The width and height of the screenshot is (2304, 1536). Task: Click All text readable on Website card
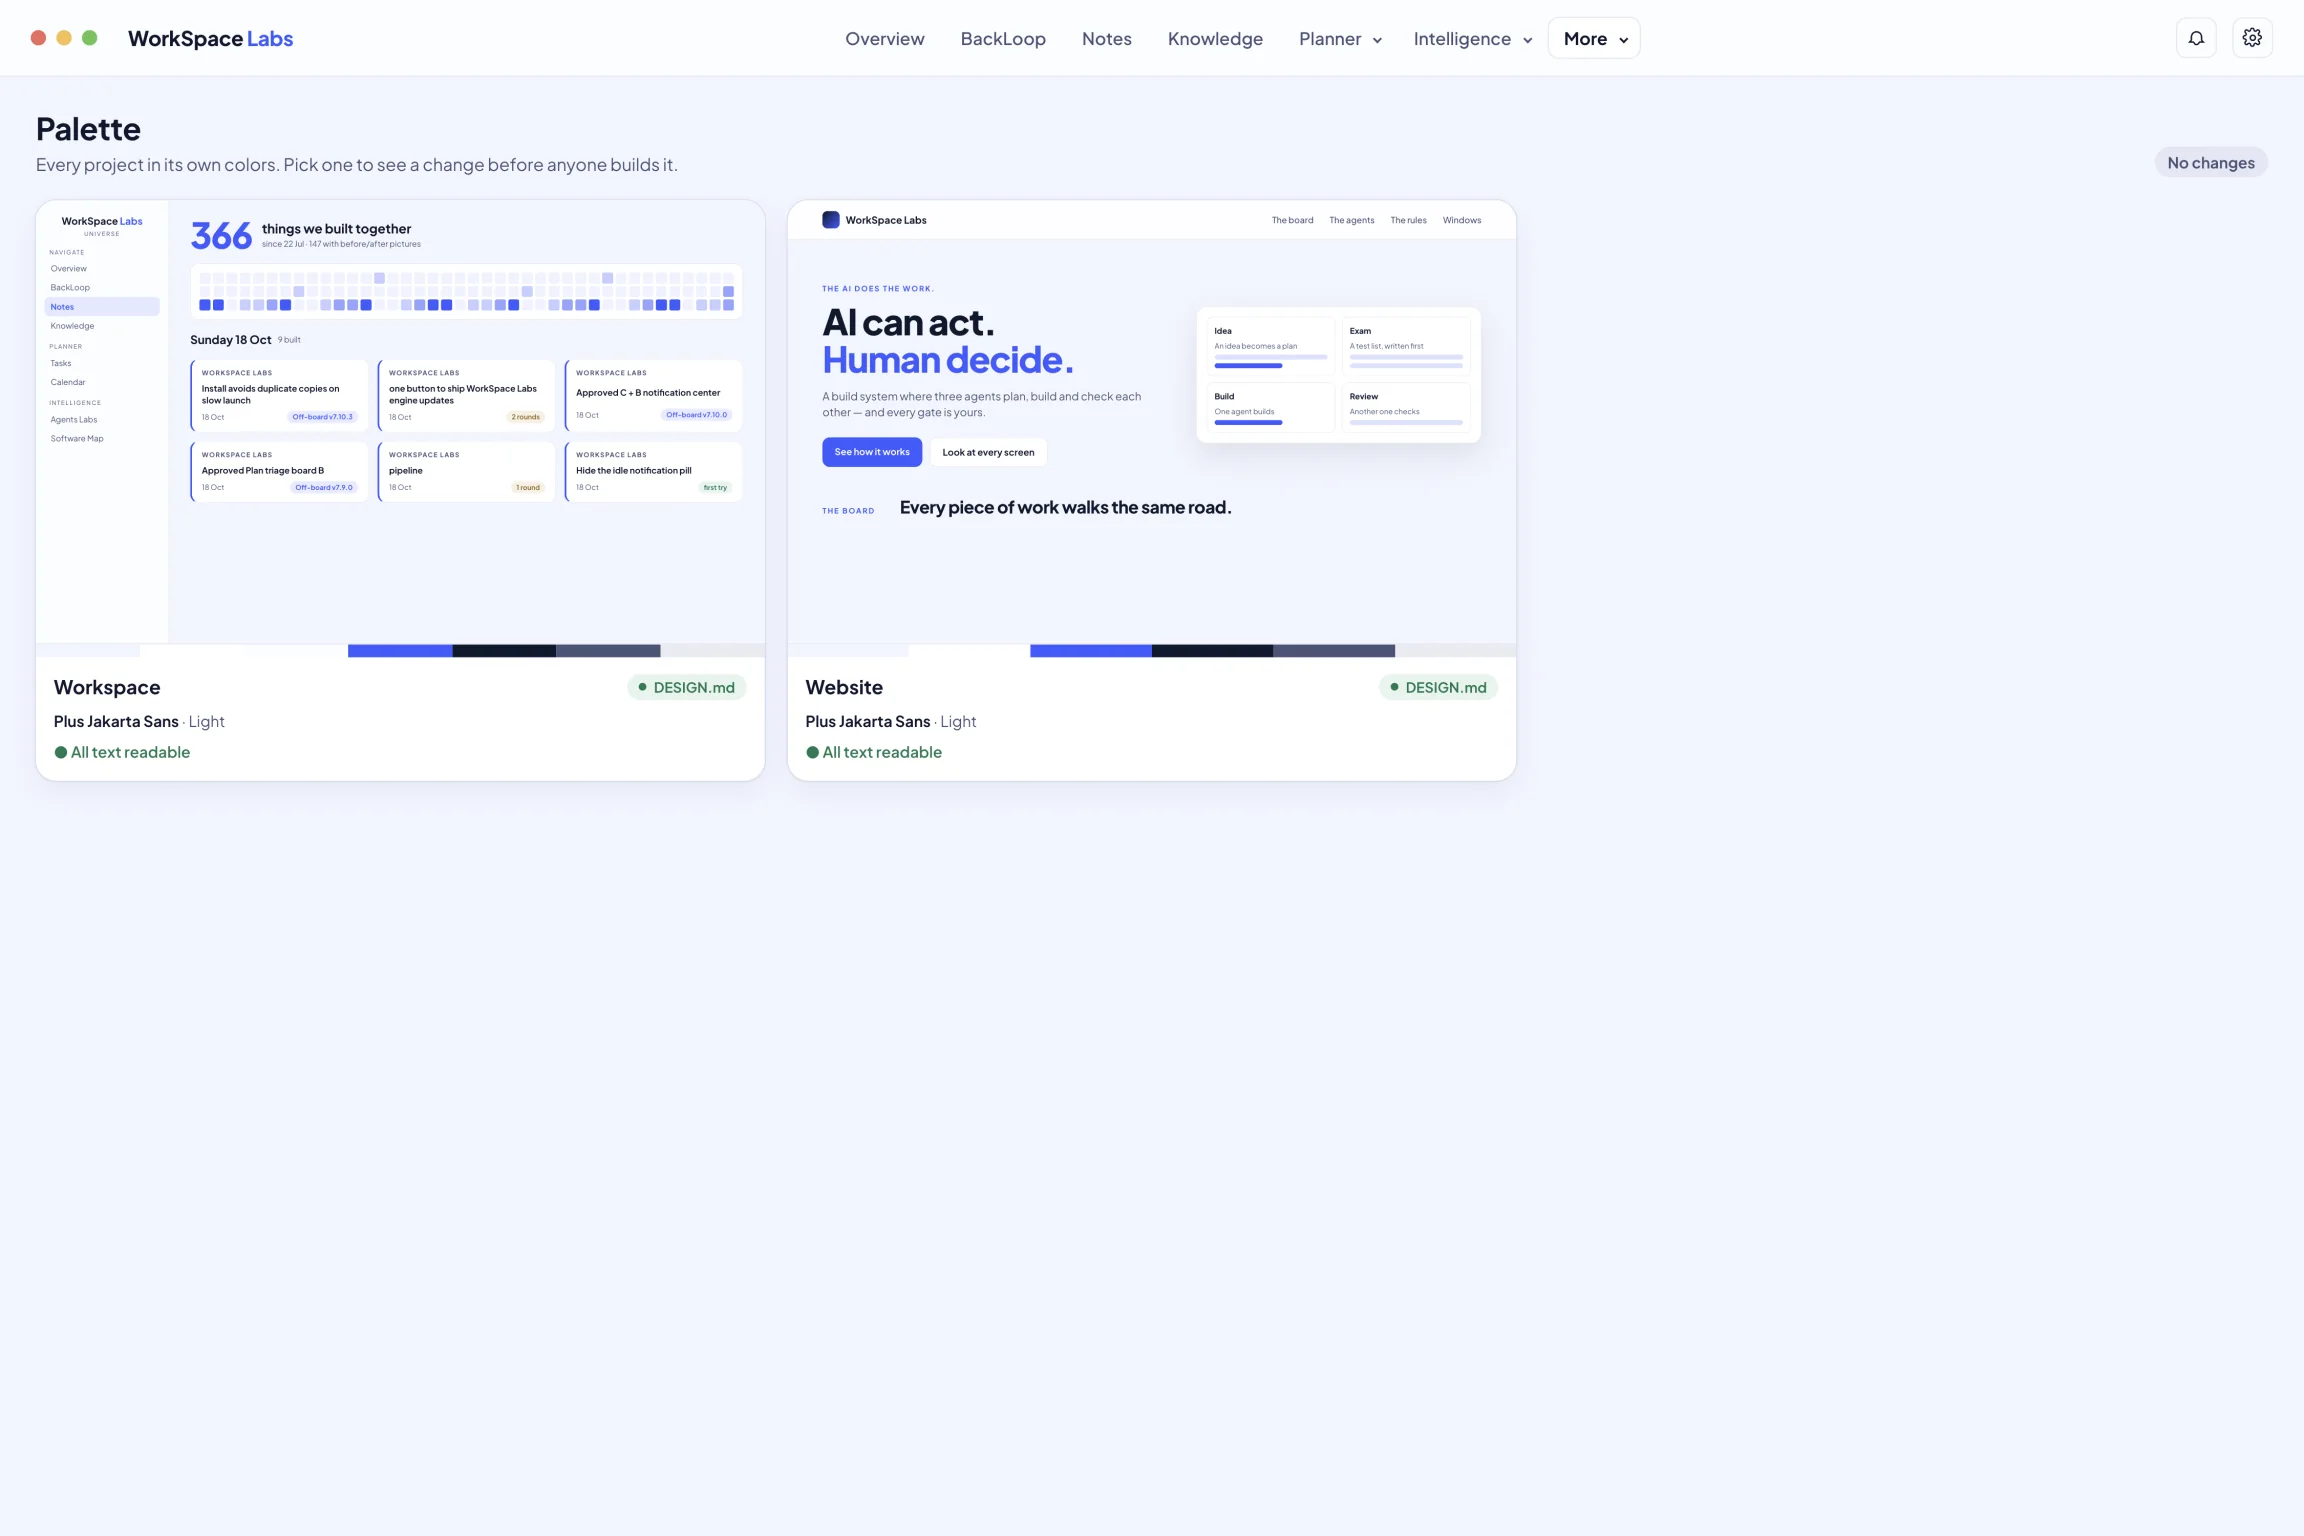tap(874, 752)
